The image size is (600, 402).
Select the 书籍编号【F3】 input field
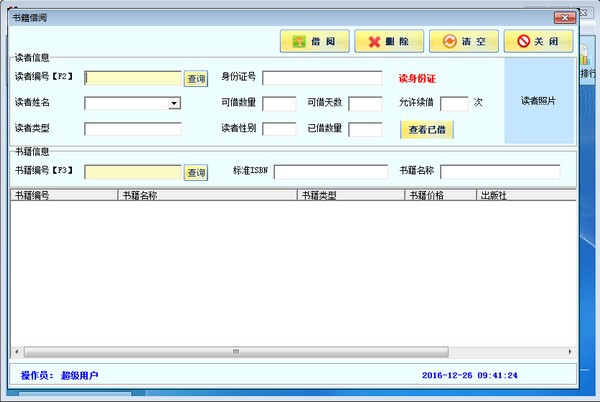[132, 172]
